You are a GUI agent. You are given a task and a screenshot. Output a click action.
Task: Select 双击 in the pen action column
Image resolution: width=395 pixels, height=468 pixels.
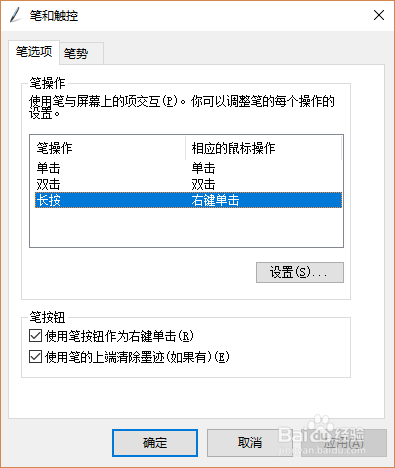coord(48,184)
